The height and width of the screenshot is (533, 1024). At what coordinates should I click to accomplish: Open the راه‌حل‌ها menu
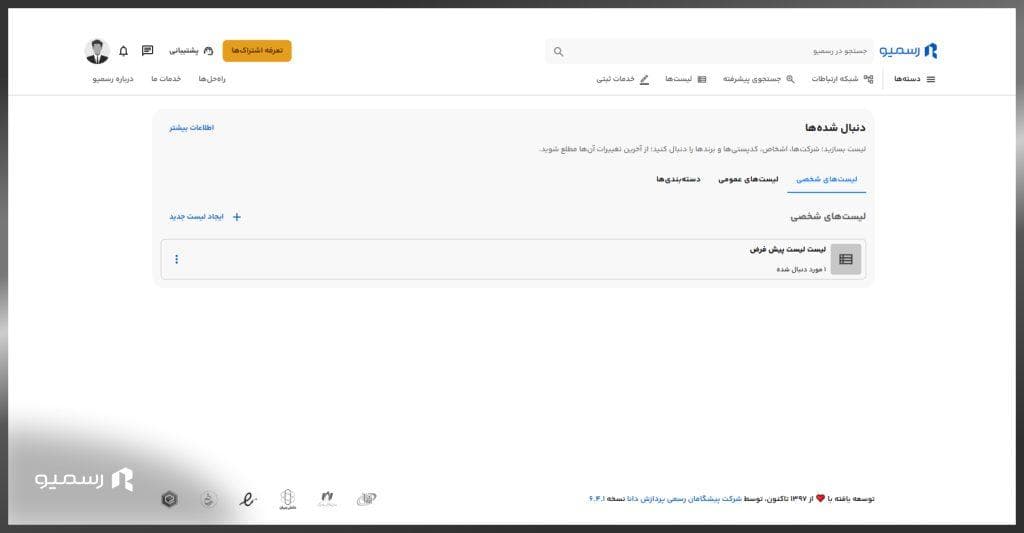pyautogui.click(x=212, y=79)
